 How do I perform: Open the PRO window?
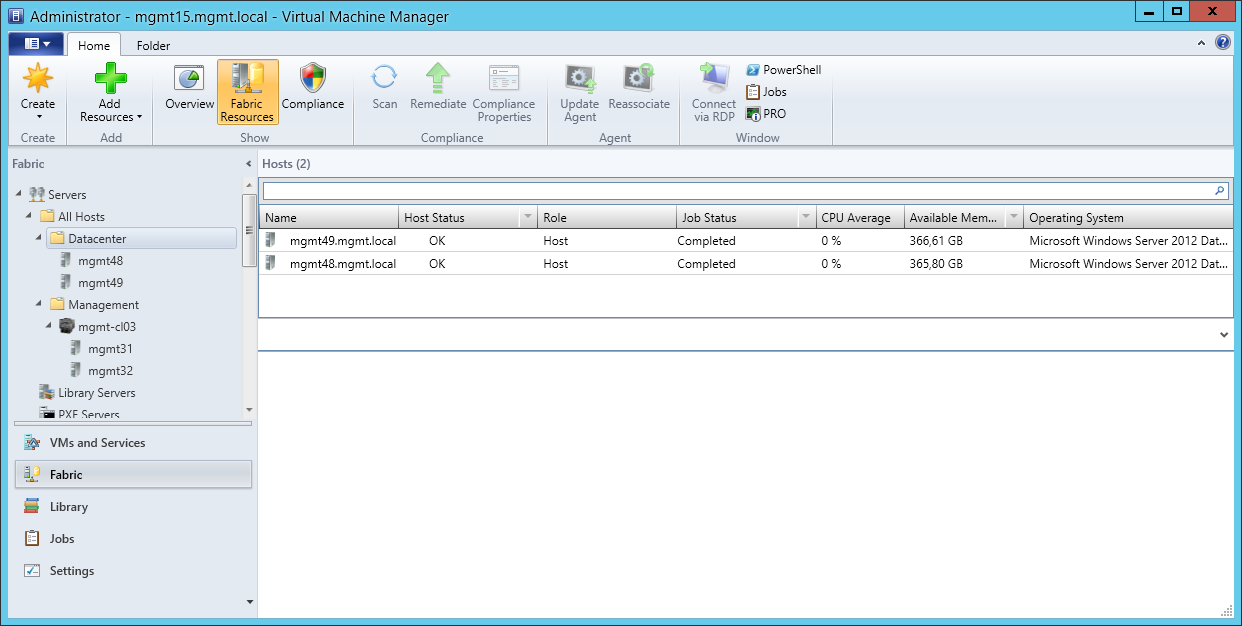pos(766,114)
